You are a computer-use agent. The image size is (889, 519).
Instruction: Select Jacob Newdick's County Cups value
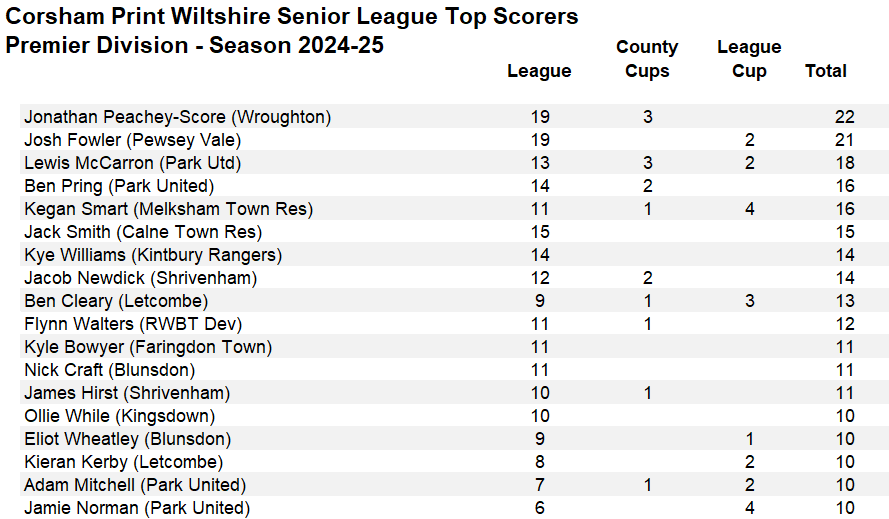pyautogui.click(x=647, y=278)
